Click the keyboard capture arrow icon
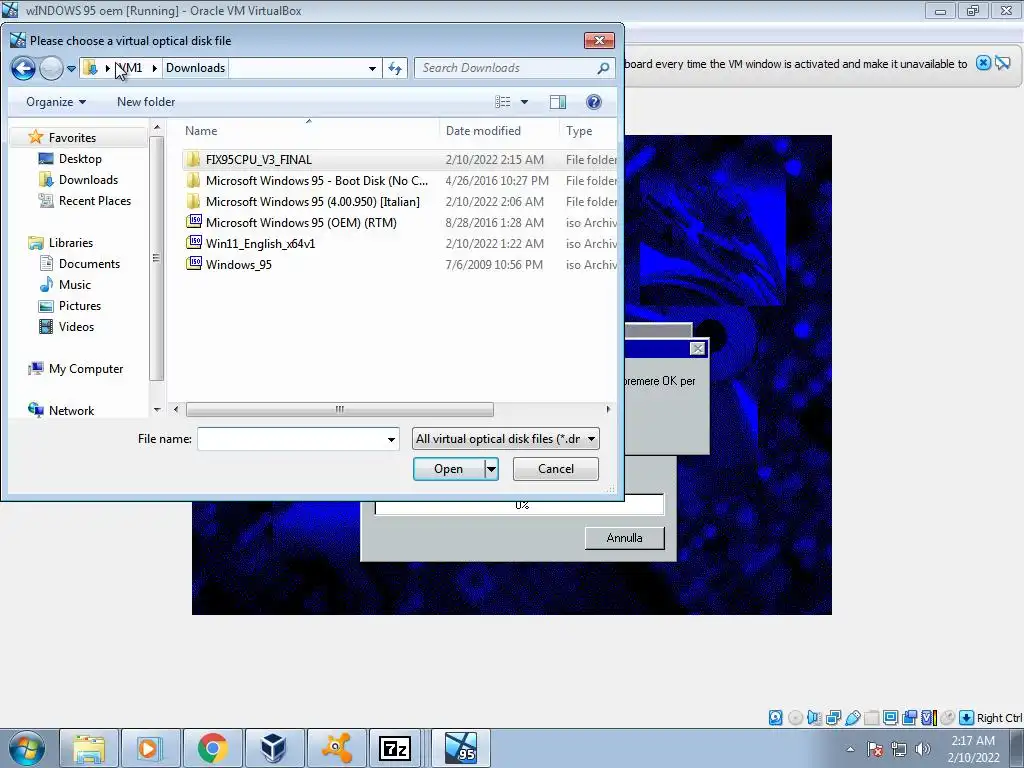The width and height of the screenshot is (1024, 768). point(967,718)
